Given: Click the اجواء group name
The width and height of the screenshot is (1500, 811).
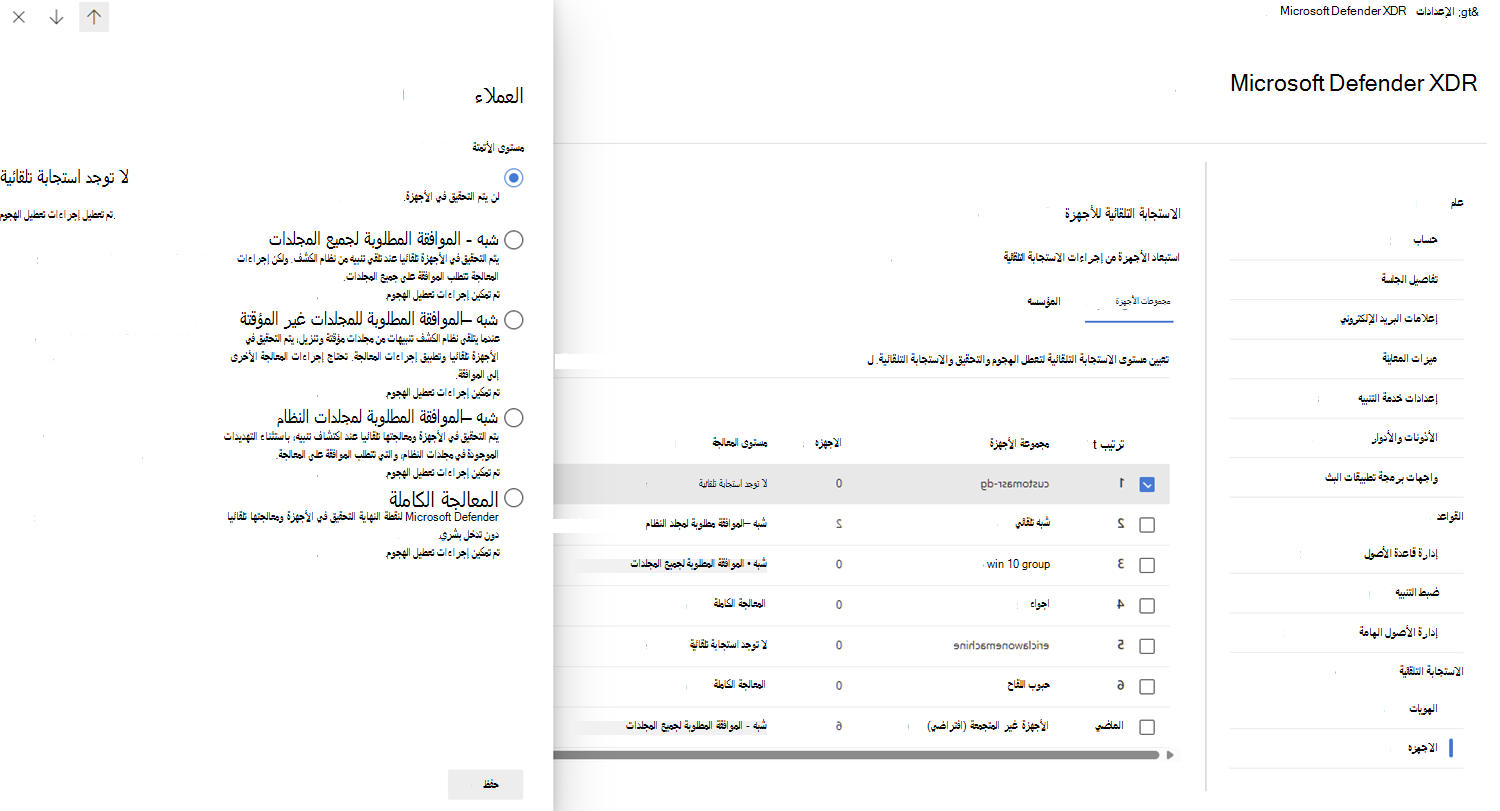Looking at the screenshot, I should 1042,605.
